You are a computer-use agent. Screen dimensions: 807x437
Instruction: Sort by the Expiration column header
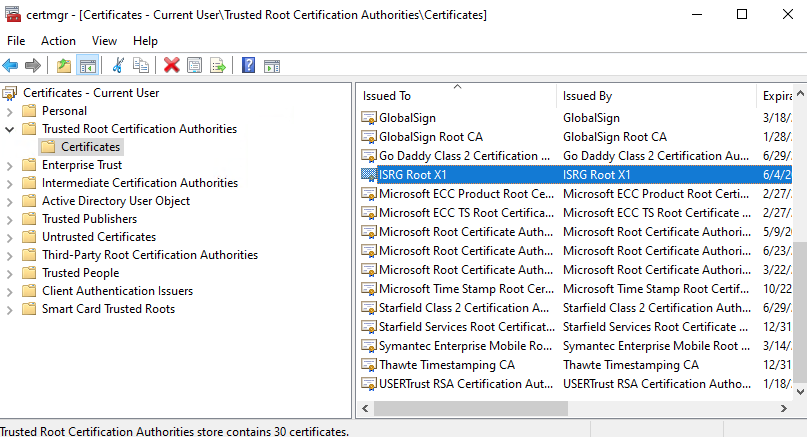point(775,96)
